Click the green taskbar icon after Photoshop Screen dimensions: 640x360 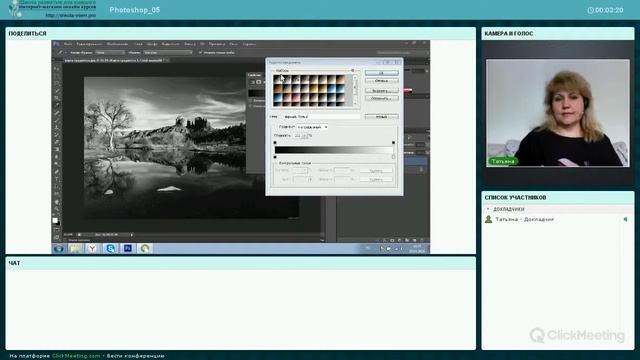pyautogui.click(x=145, y=248)
